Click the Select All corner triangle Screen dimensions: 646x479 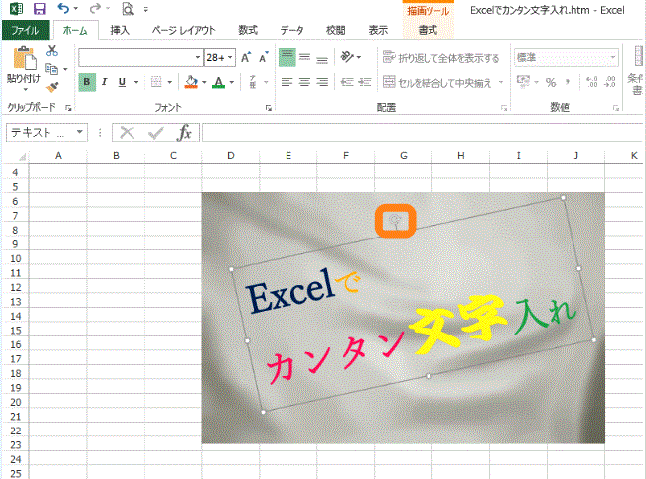[x=22, y=157]
